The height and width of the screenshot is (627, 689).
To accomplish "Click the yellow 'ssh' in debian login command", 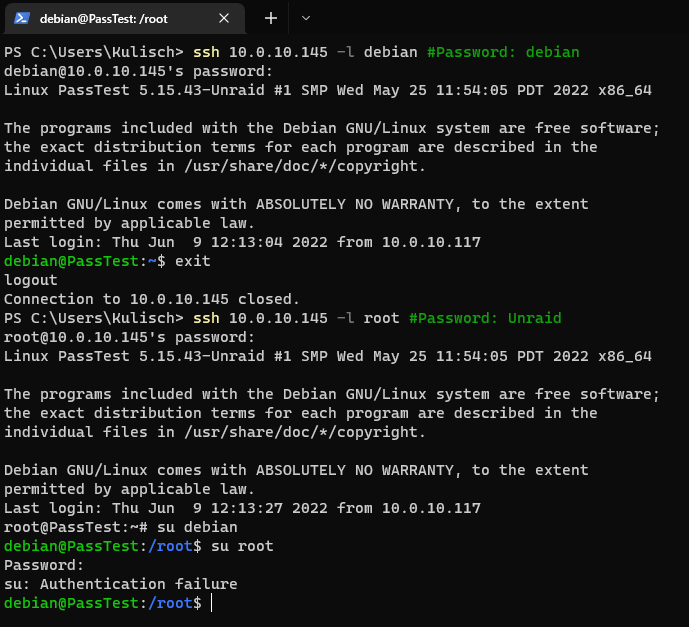I will tap(206, 52).
